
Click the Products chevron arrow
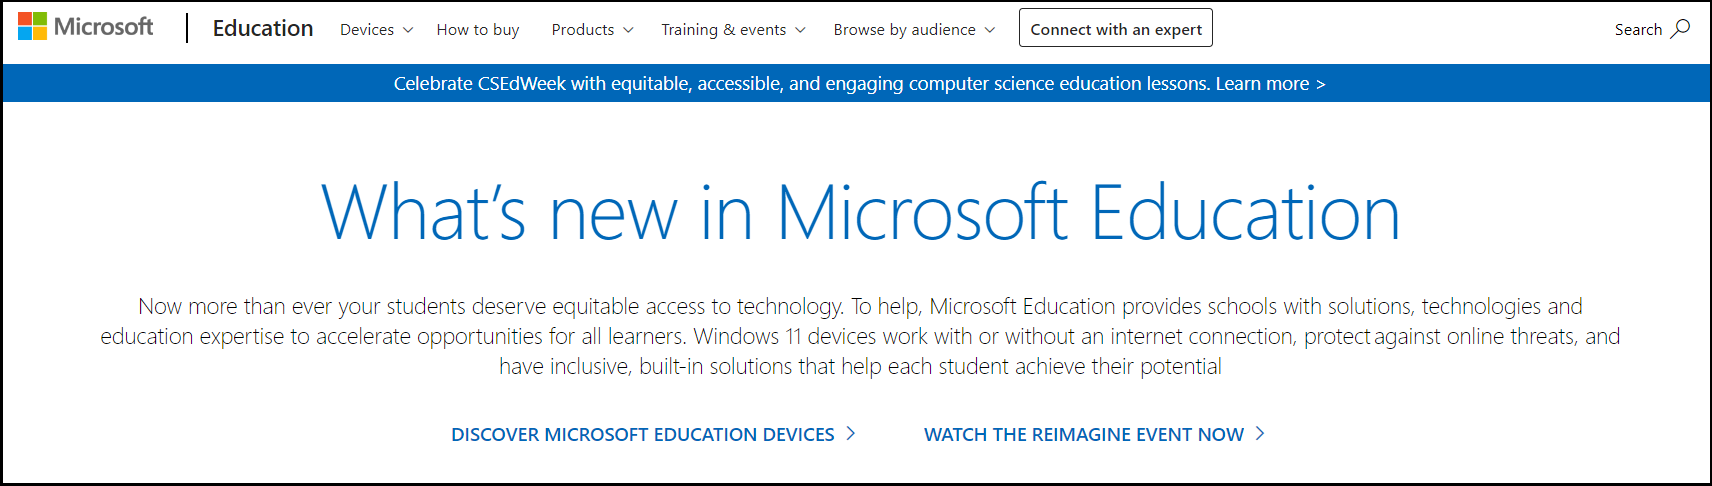[628, 31]
